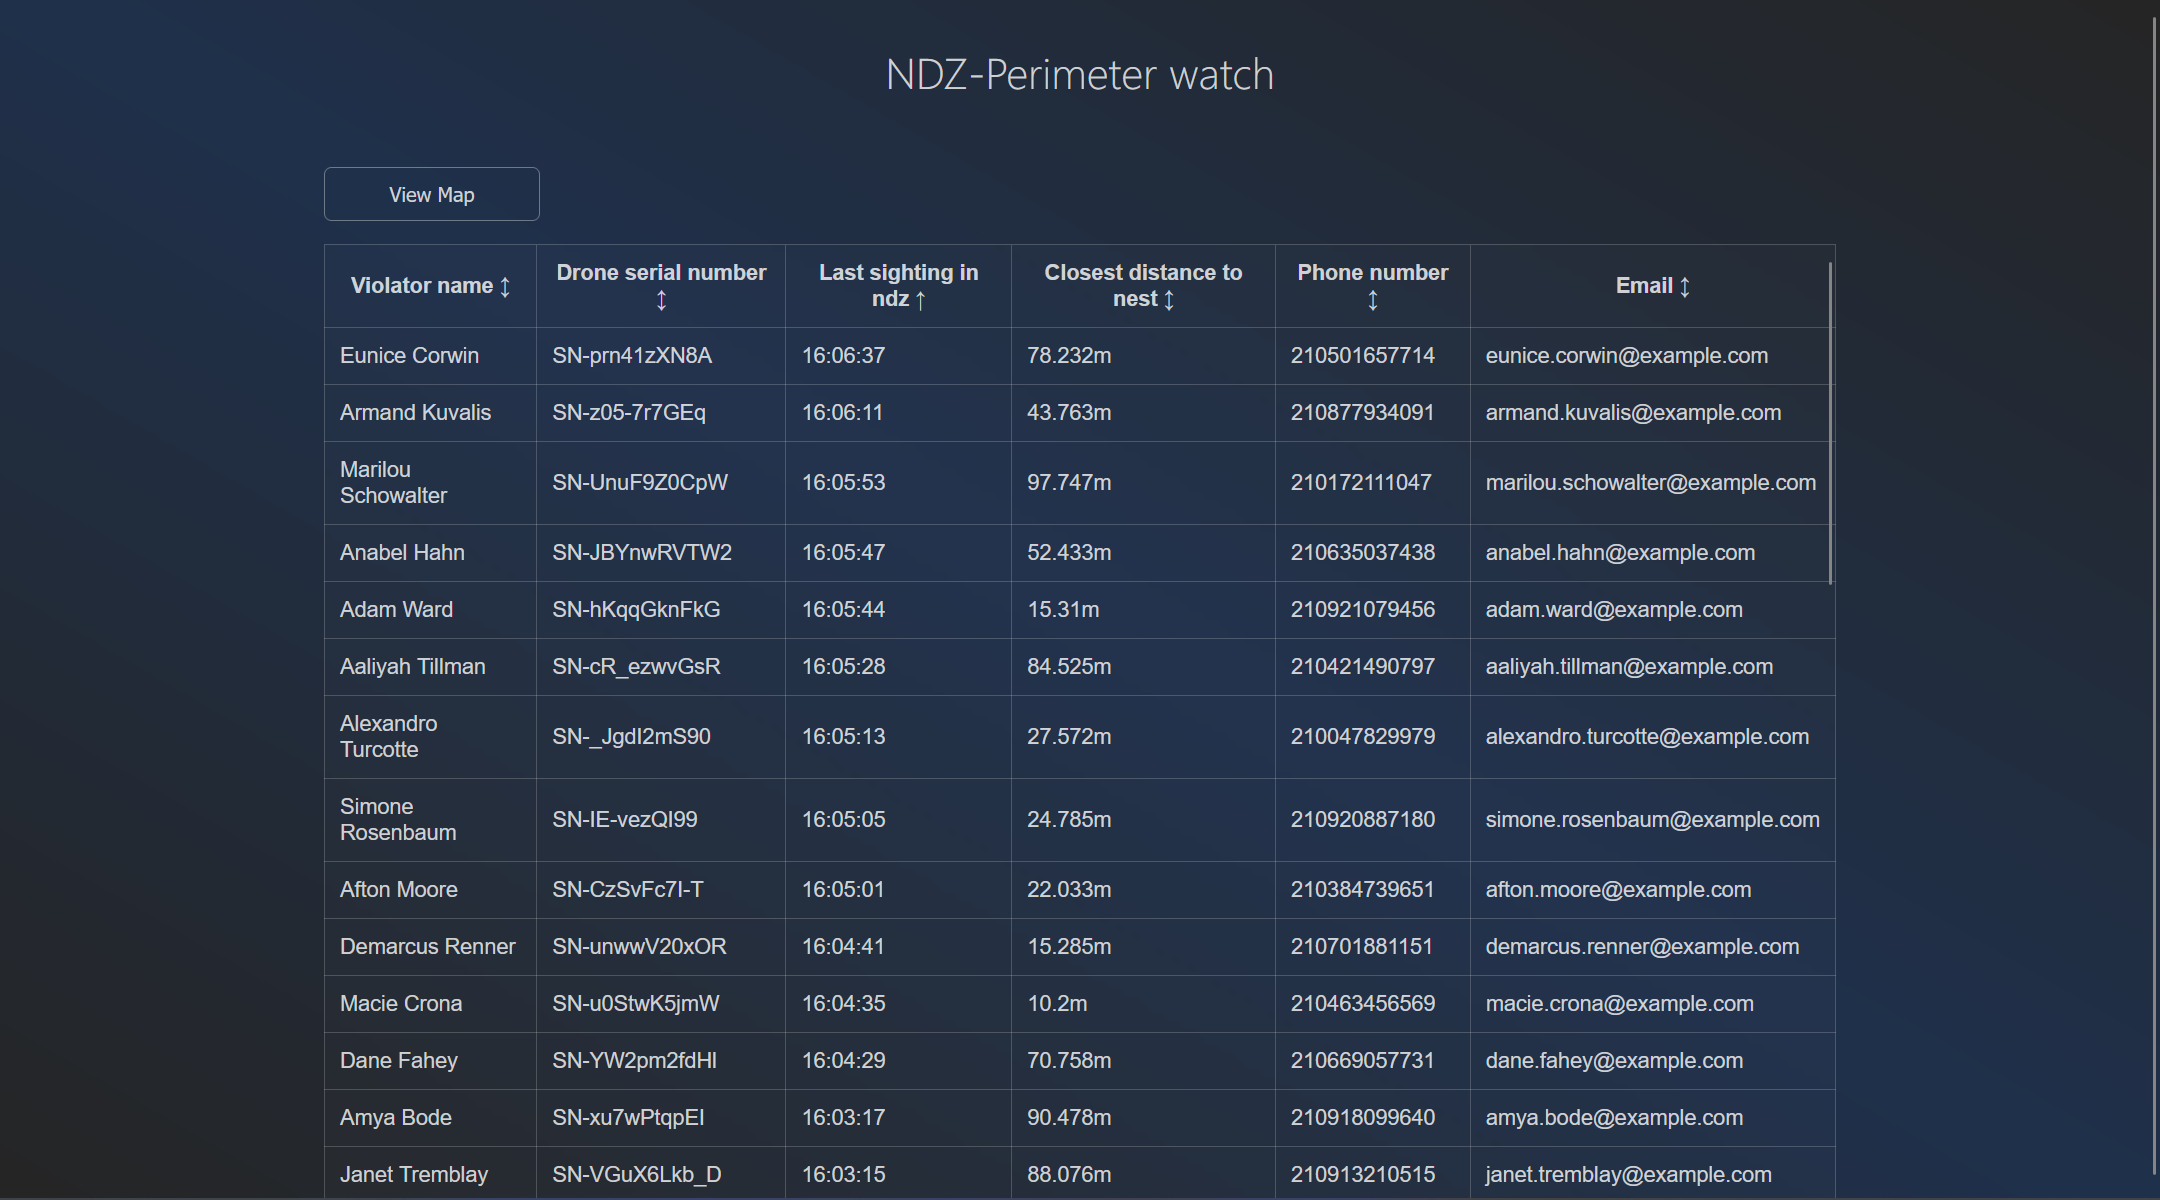Sort table by Violator name header
The image size is (2160, 1200).
click(x=421, y=286)
